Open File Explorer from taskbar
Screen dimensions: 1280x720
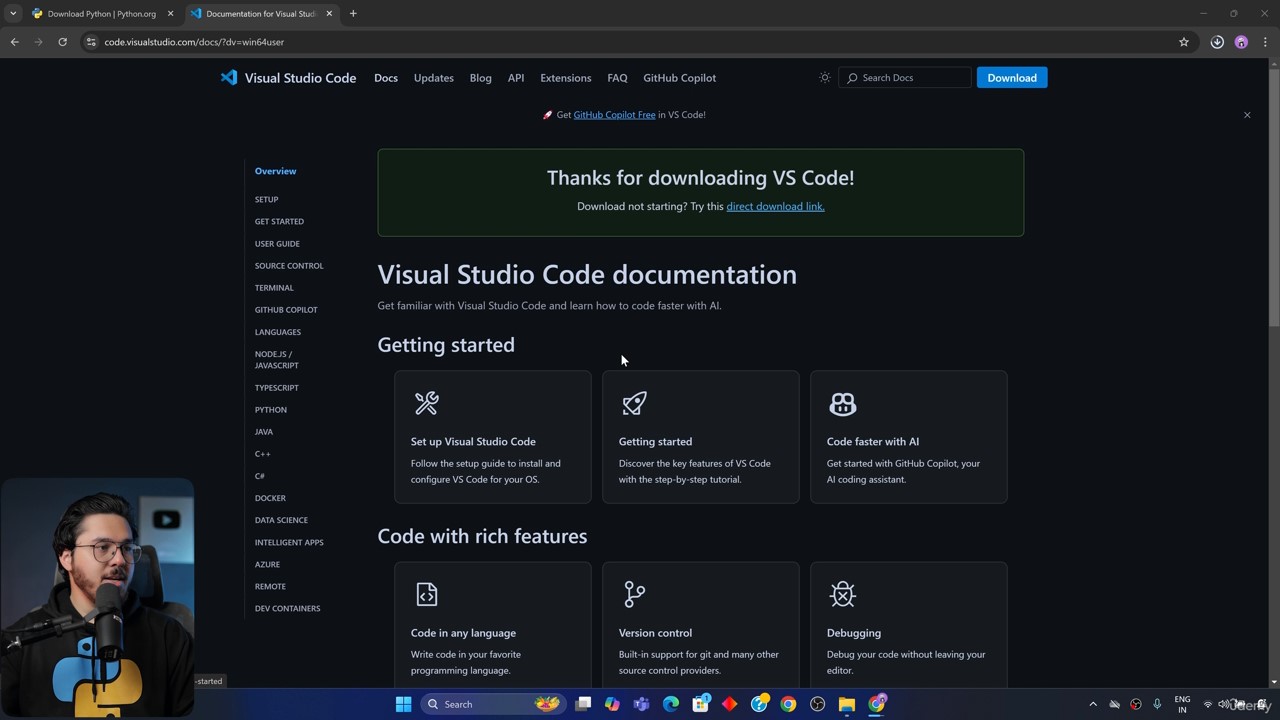[x=847, y=704]
